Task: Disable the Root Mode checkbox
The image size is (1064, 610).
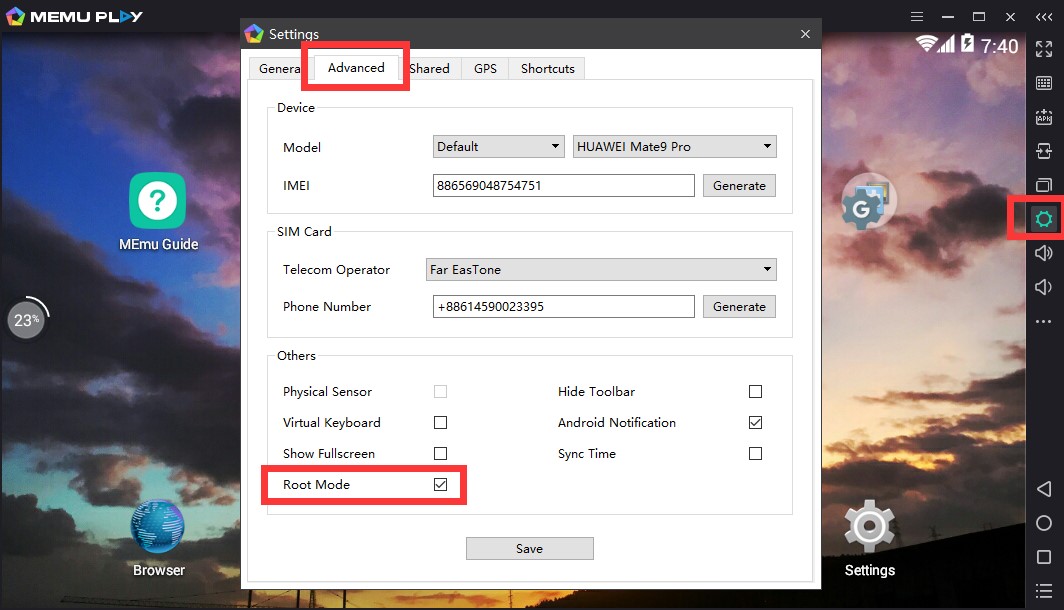Action: pyautogui.click(x=440, y=485)
